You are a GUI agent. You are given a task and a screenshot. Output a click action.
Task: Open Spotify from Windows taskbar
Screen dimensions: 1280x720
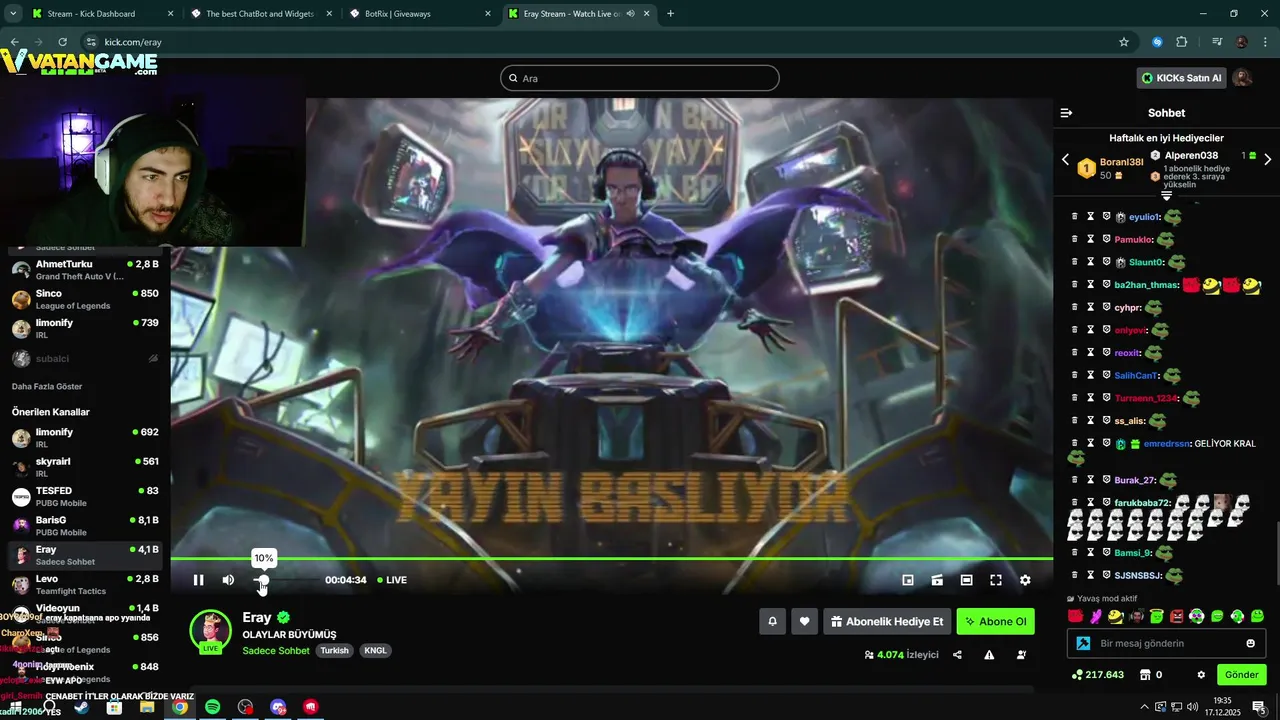(212, 707)
